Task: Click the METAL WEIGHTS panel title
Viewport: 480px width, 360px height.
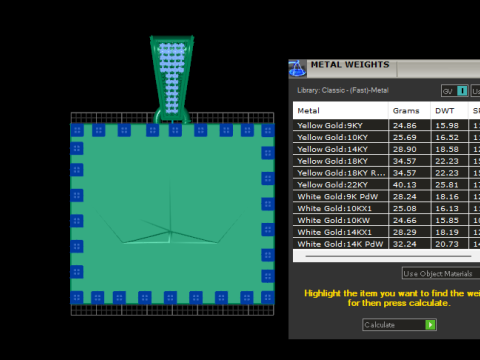Action: coord(350,65)
